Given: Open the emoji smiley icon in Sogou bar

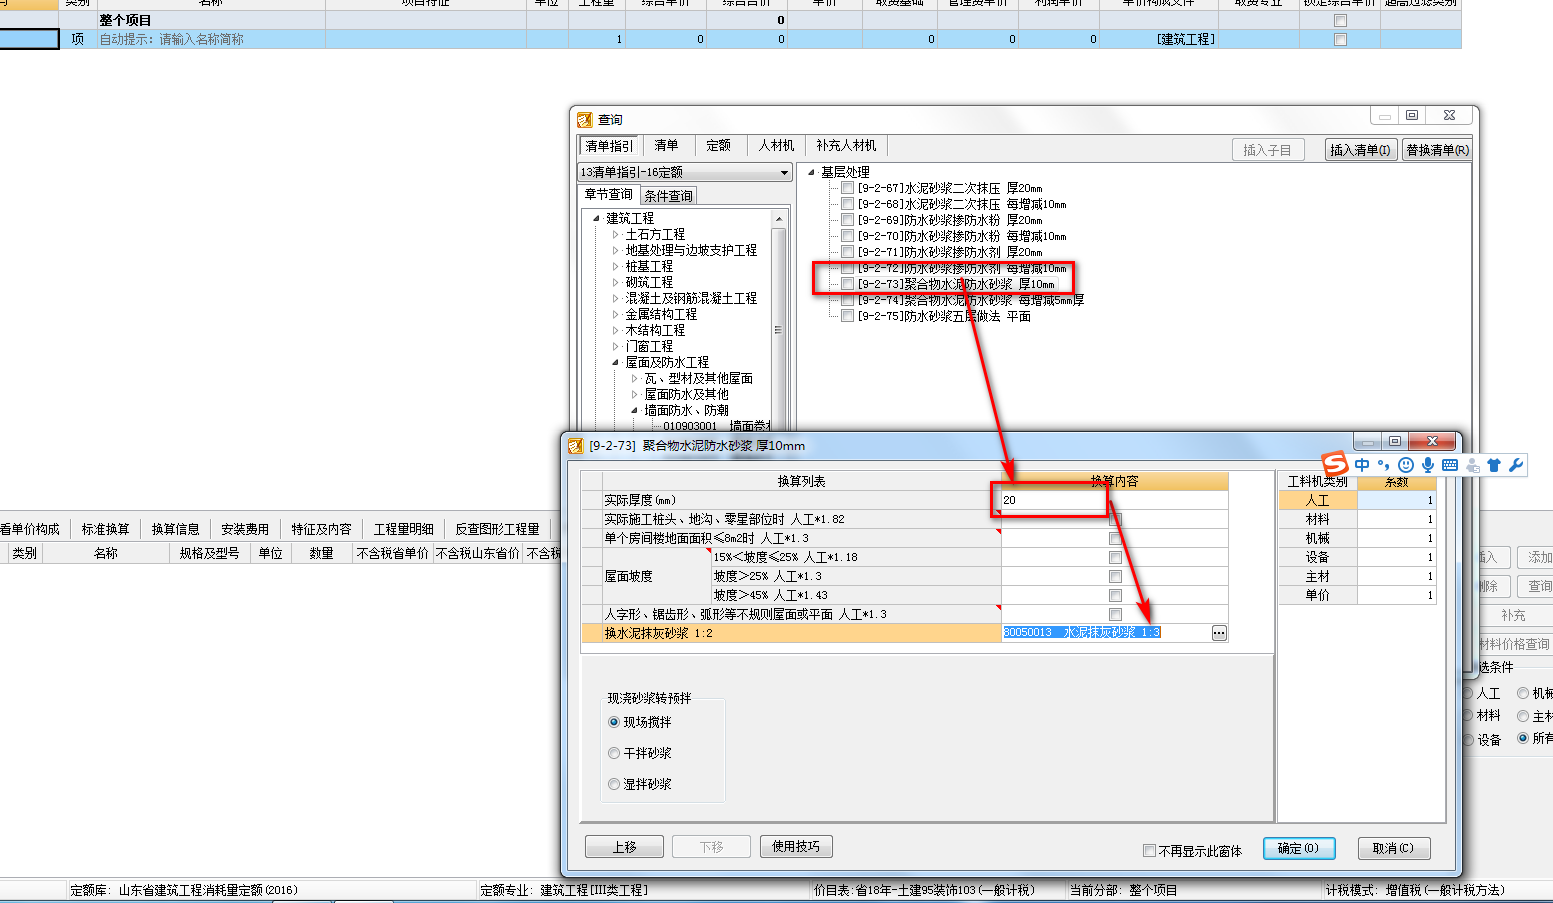Looking at the screenshot, I should pyautogui.click(x=1406, y=465).
